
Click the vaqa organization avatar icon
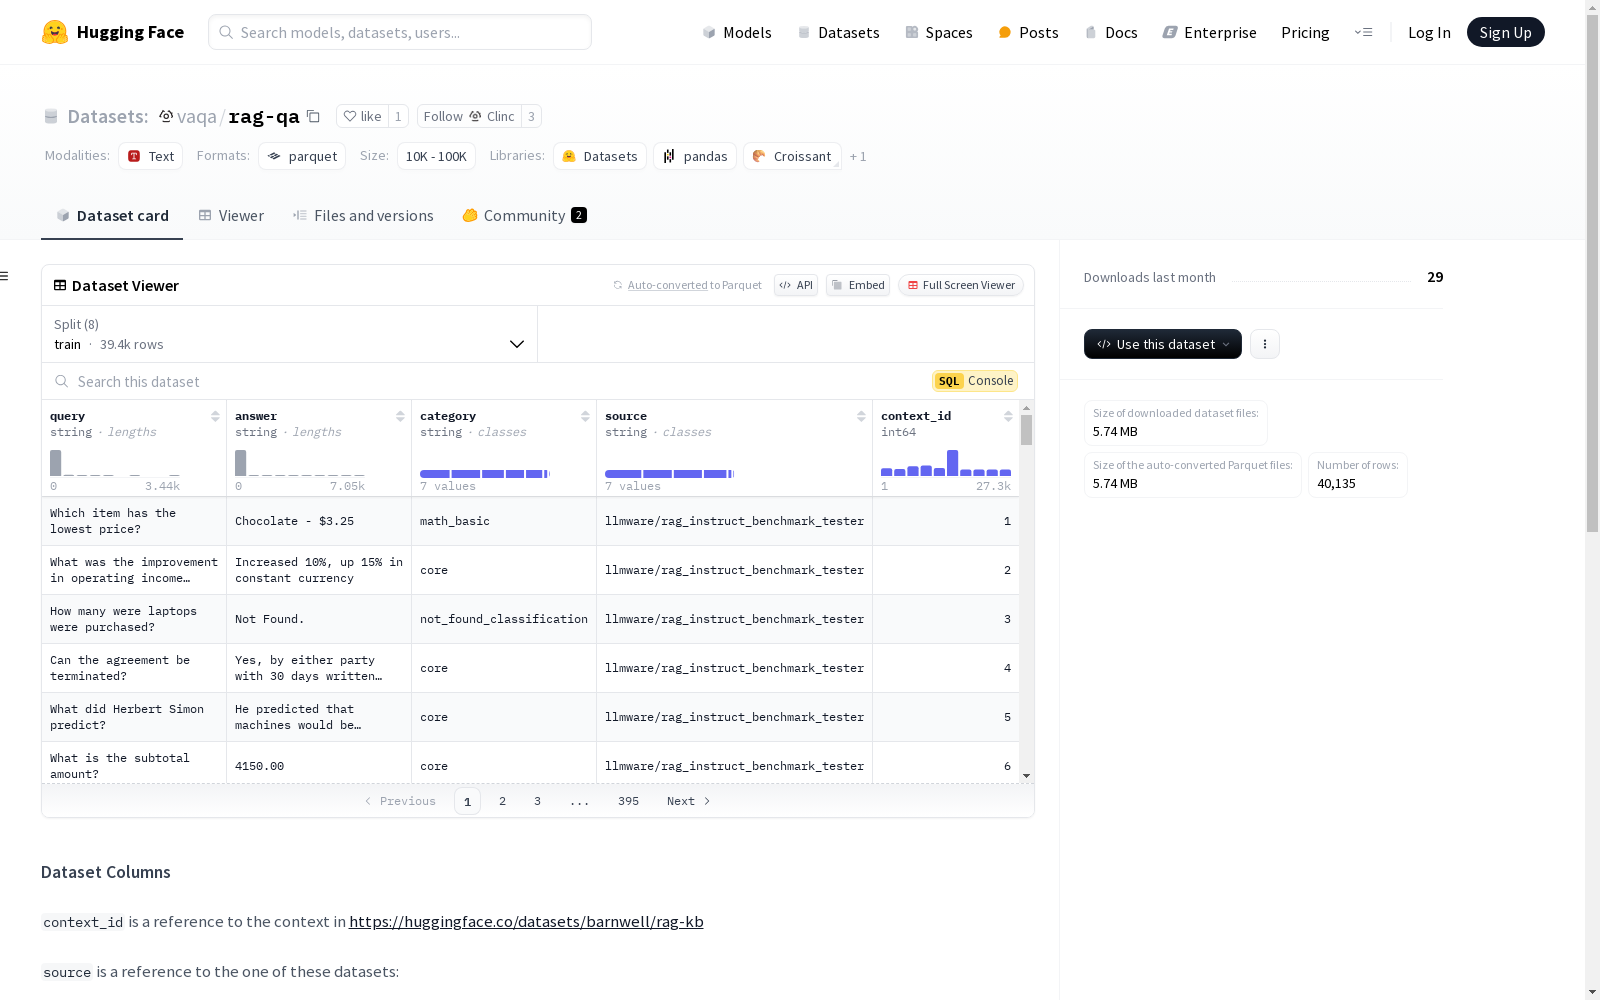(166, 116)
